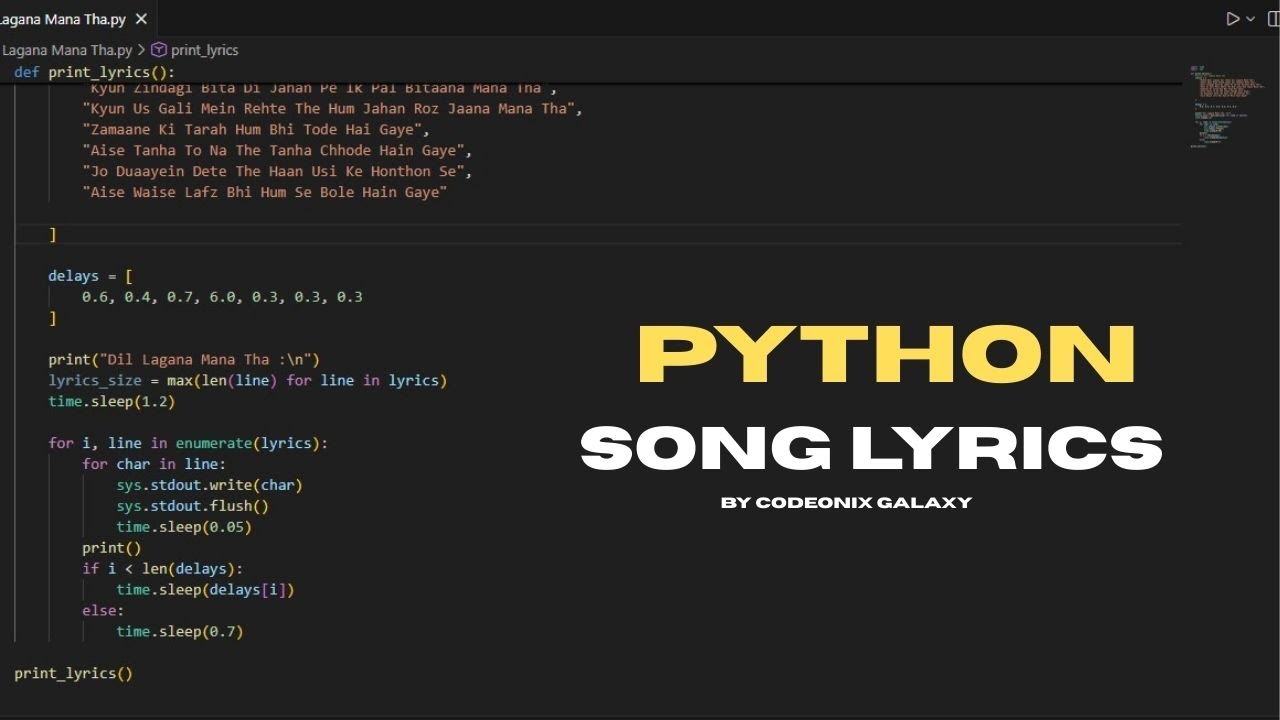Click the time.sleep(0.05) line
Viewport: 1280px width, 720px height.
click(x=184, y=527)
